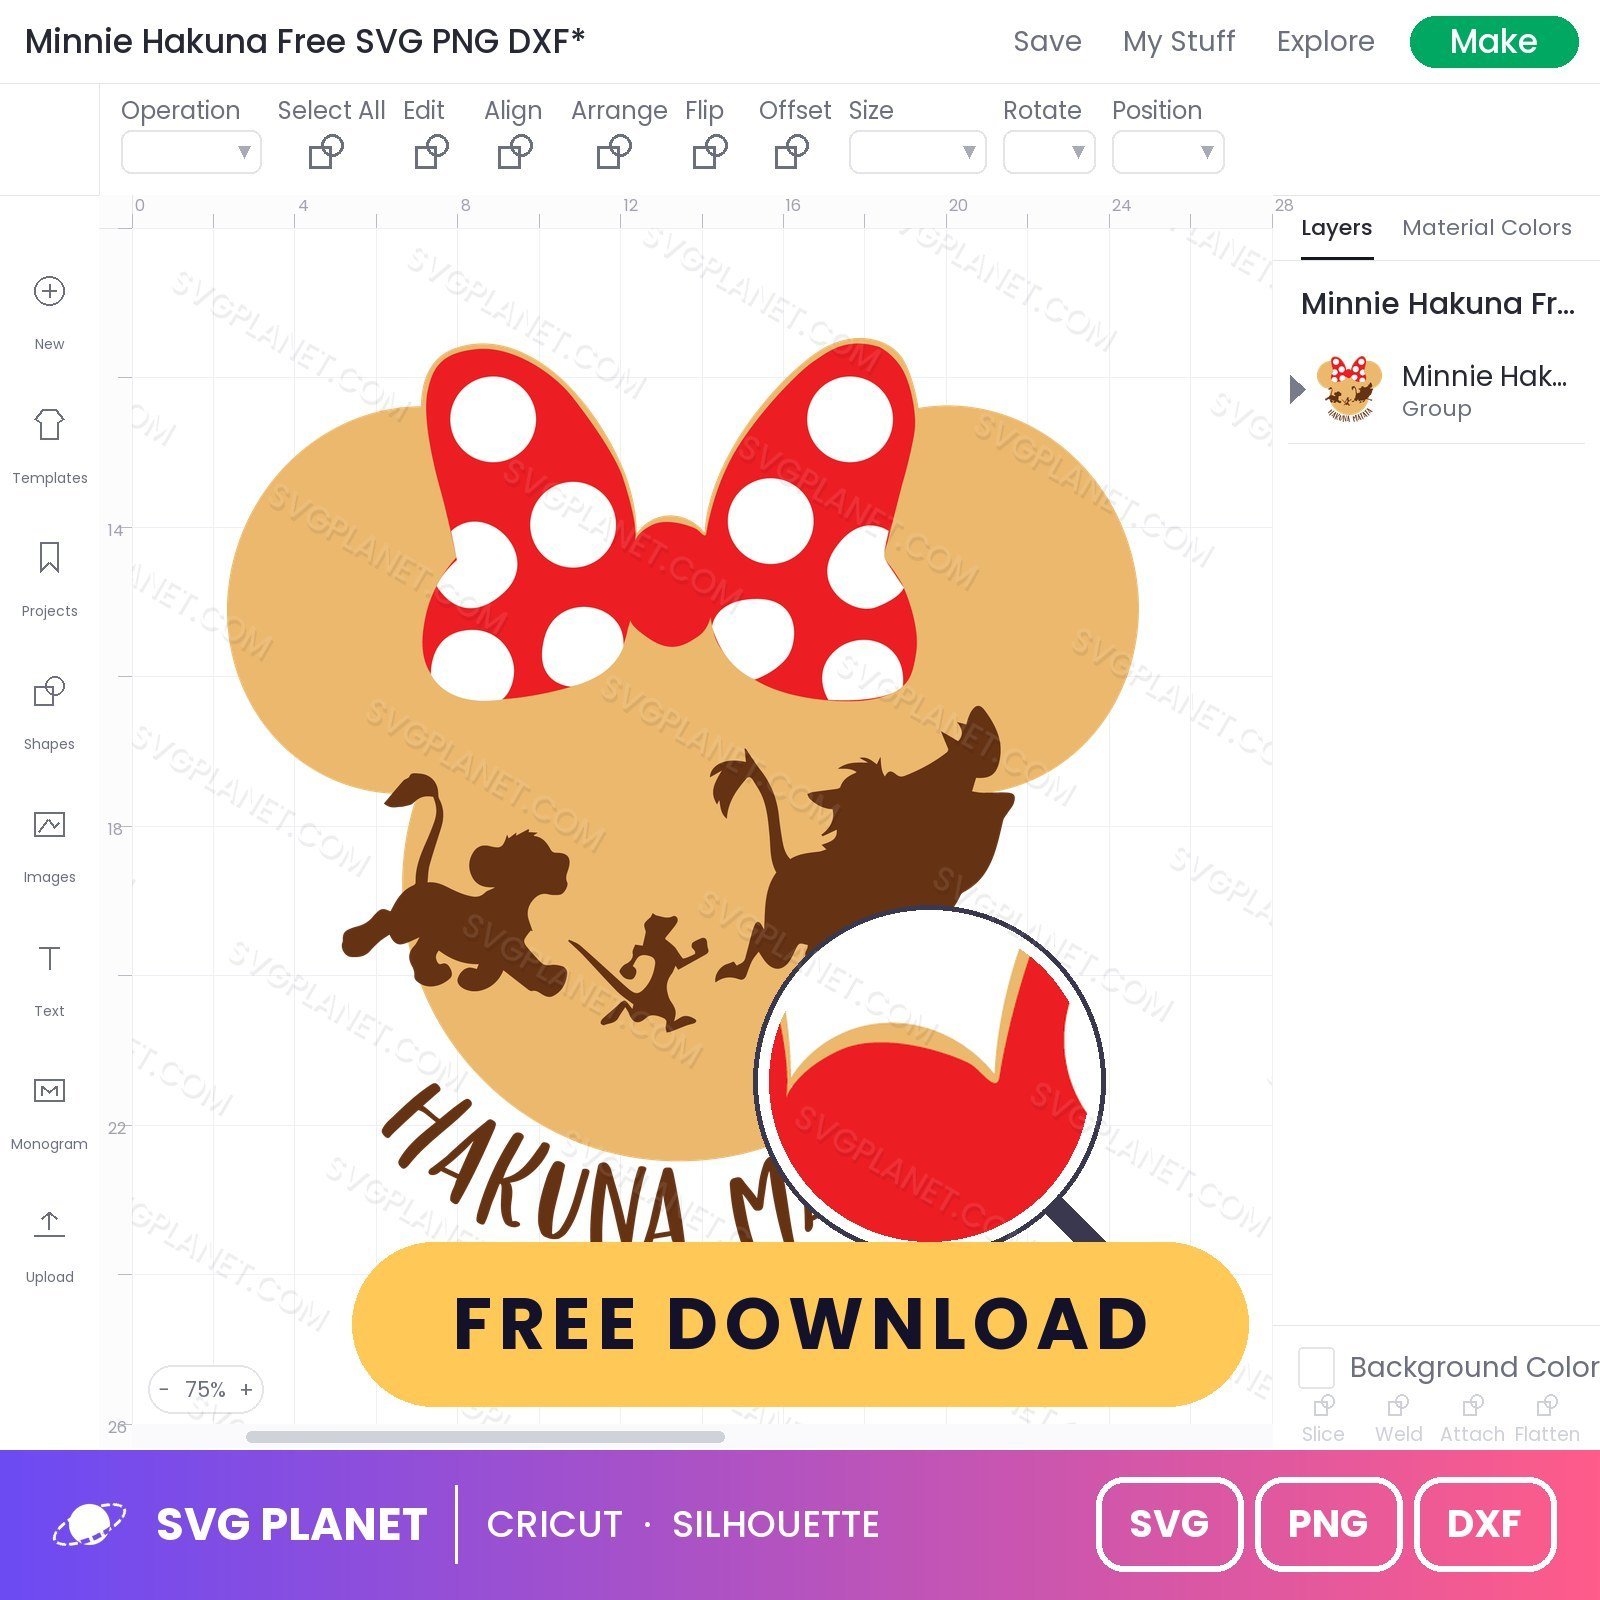
Task: Open the Rotate dropdown
Action: (x=1049, y=152)
